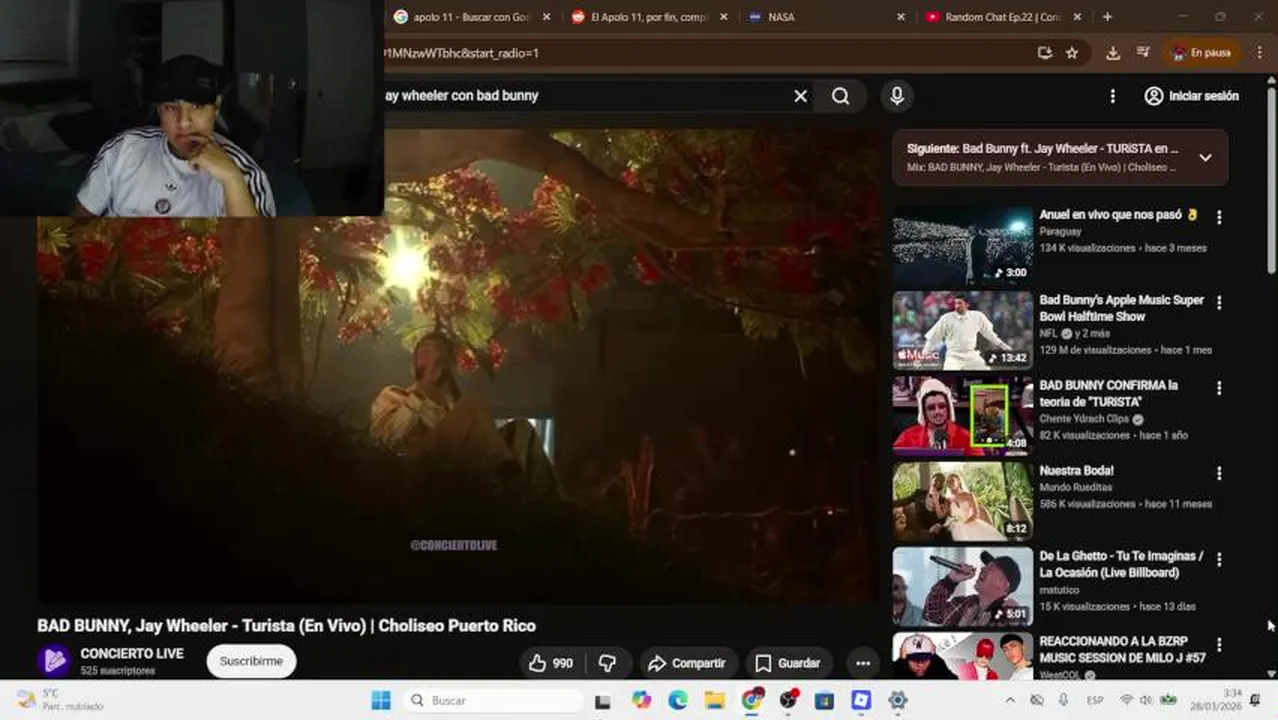Open Microsoft Edge from the taskbar

[x=678, y=700]
